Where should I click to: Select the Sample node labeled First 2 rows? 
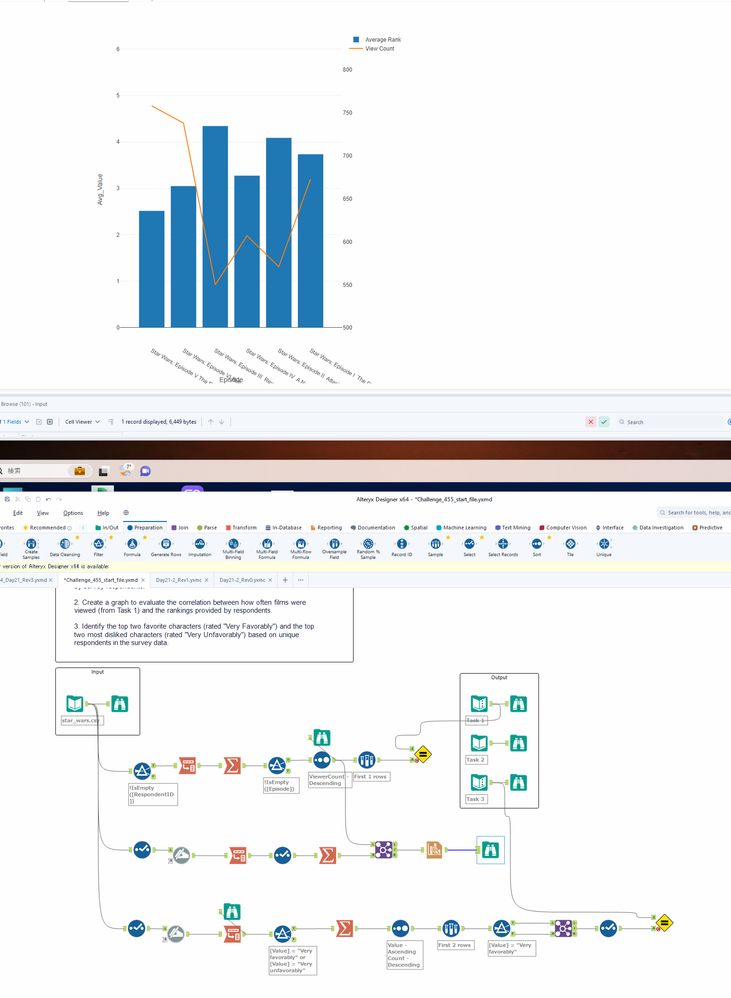pos(451,929)
